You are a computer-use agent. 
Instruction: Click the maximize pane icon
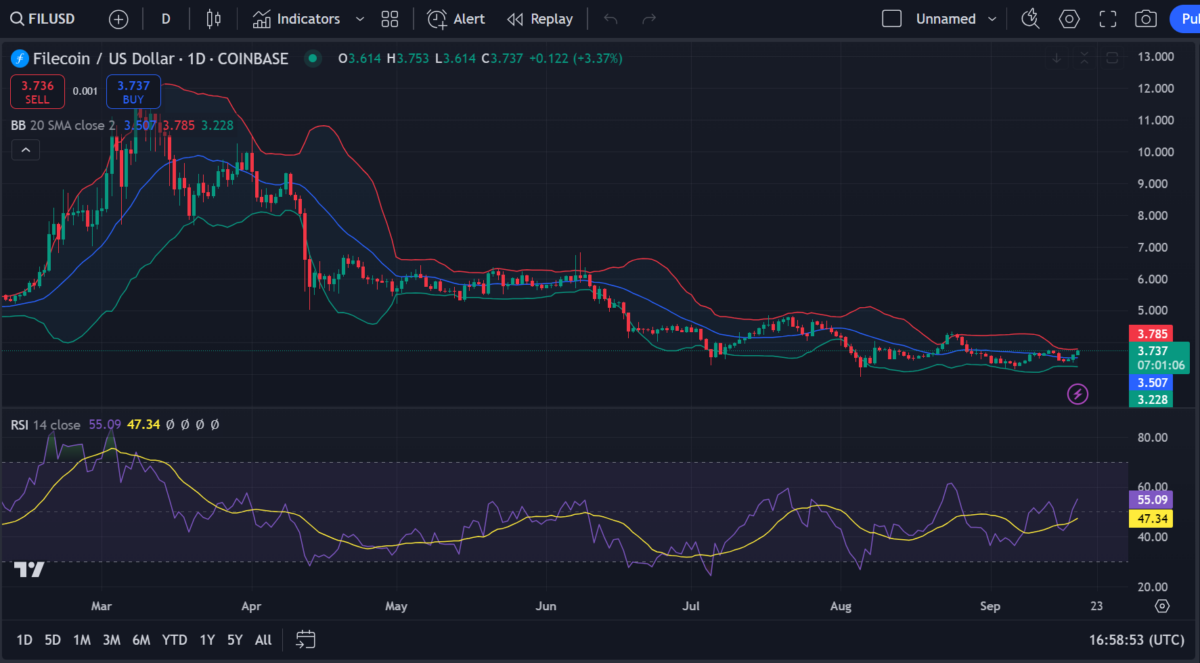[1112, 58]
